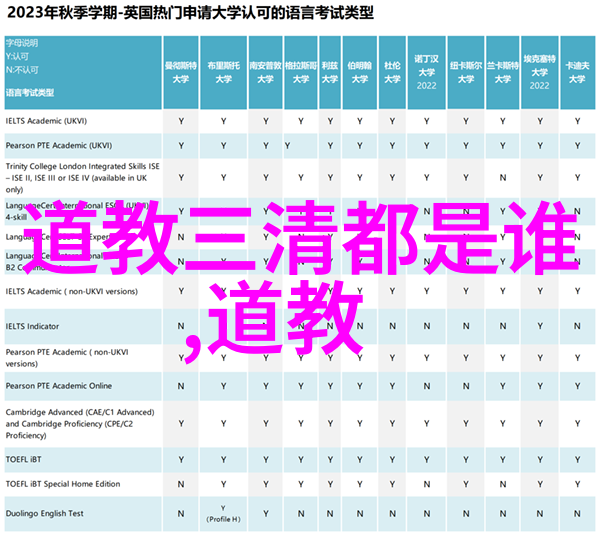Select the Pearson PTE Academic Online row label
Screen dimensions: 600x536
(59, 386)
